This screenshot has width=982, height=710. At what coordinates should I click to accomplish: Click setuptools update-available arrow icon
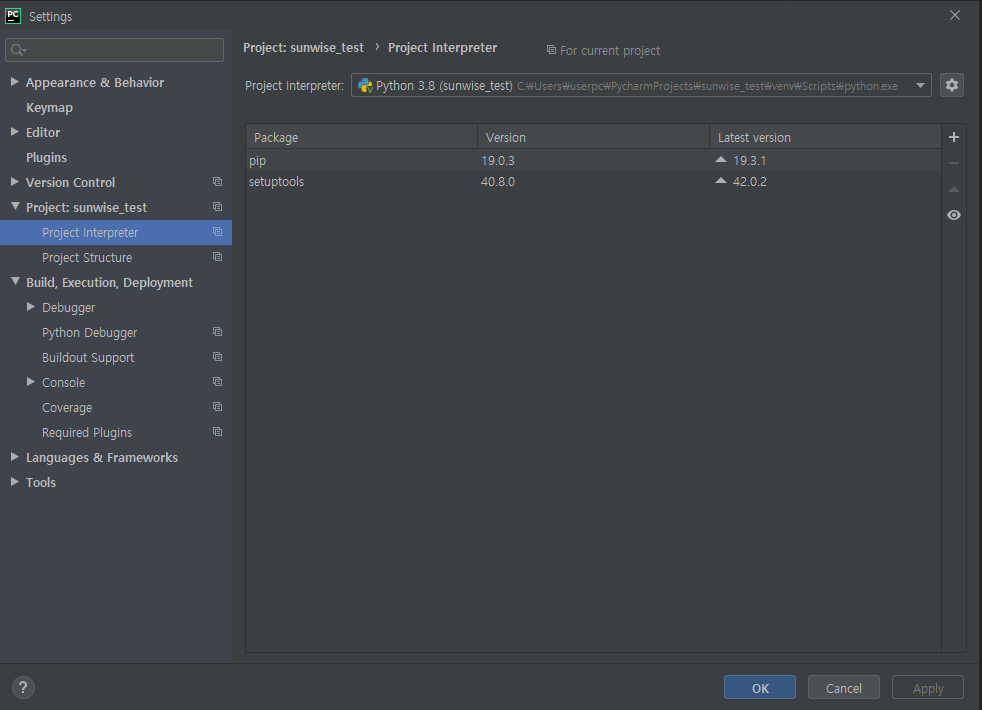(721, 180)
